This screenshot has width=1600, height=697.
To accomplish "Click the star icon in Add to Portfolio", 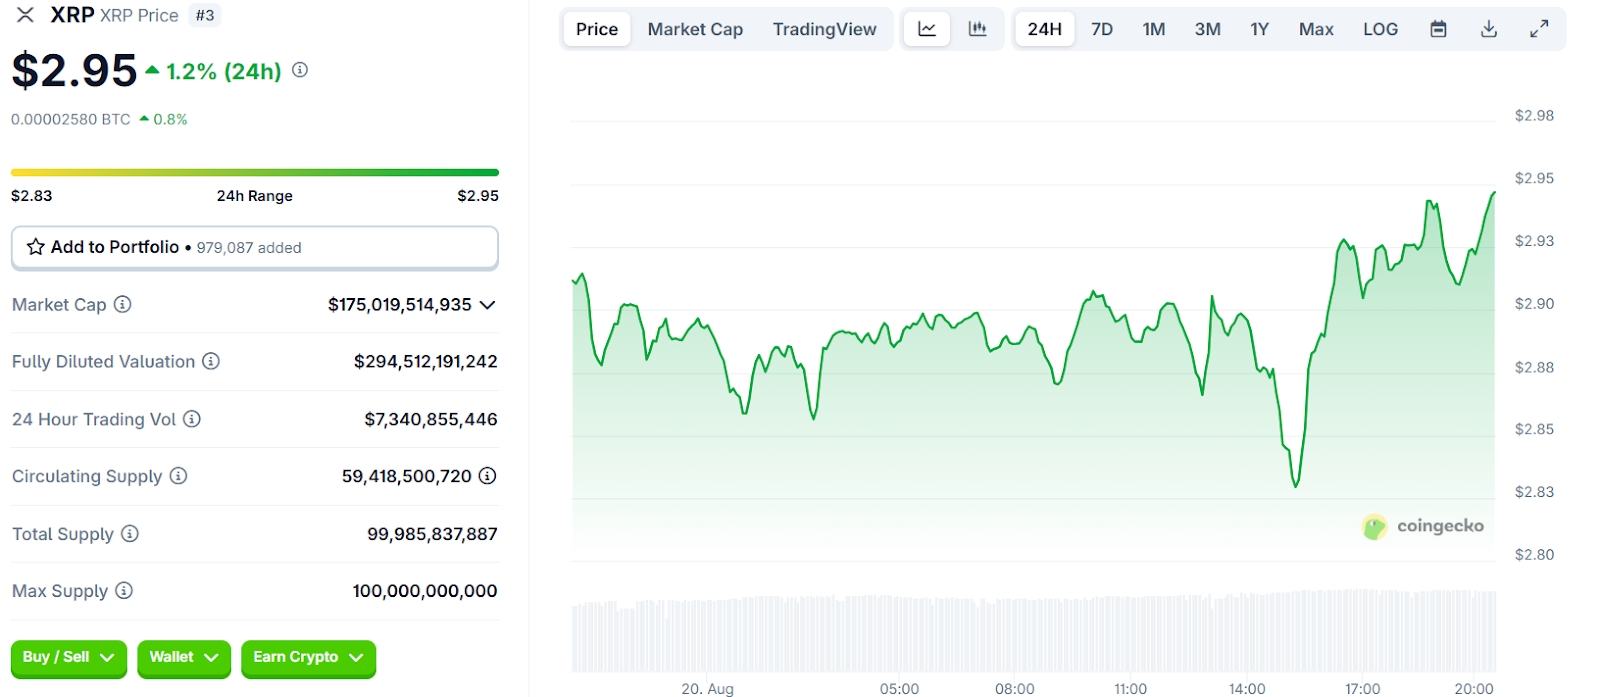I will point(36,247).
